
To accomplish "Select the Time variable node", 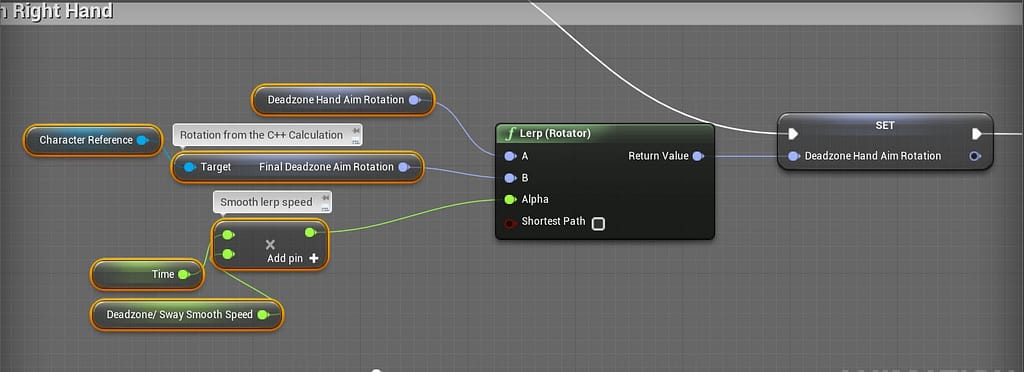I will click(x=147, y=274).
